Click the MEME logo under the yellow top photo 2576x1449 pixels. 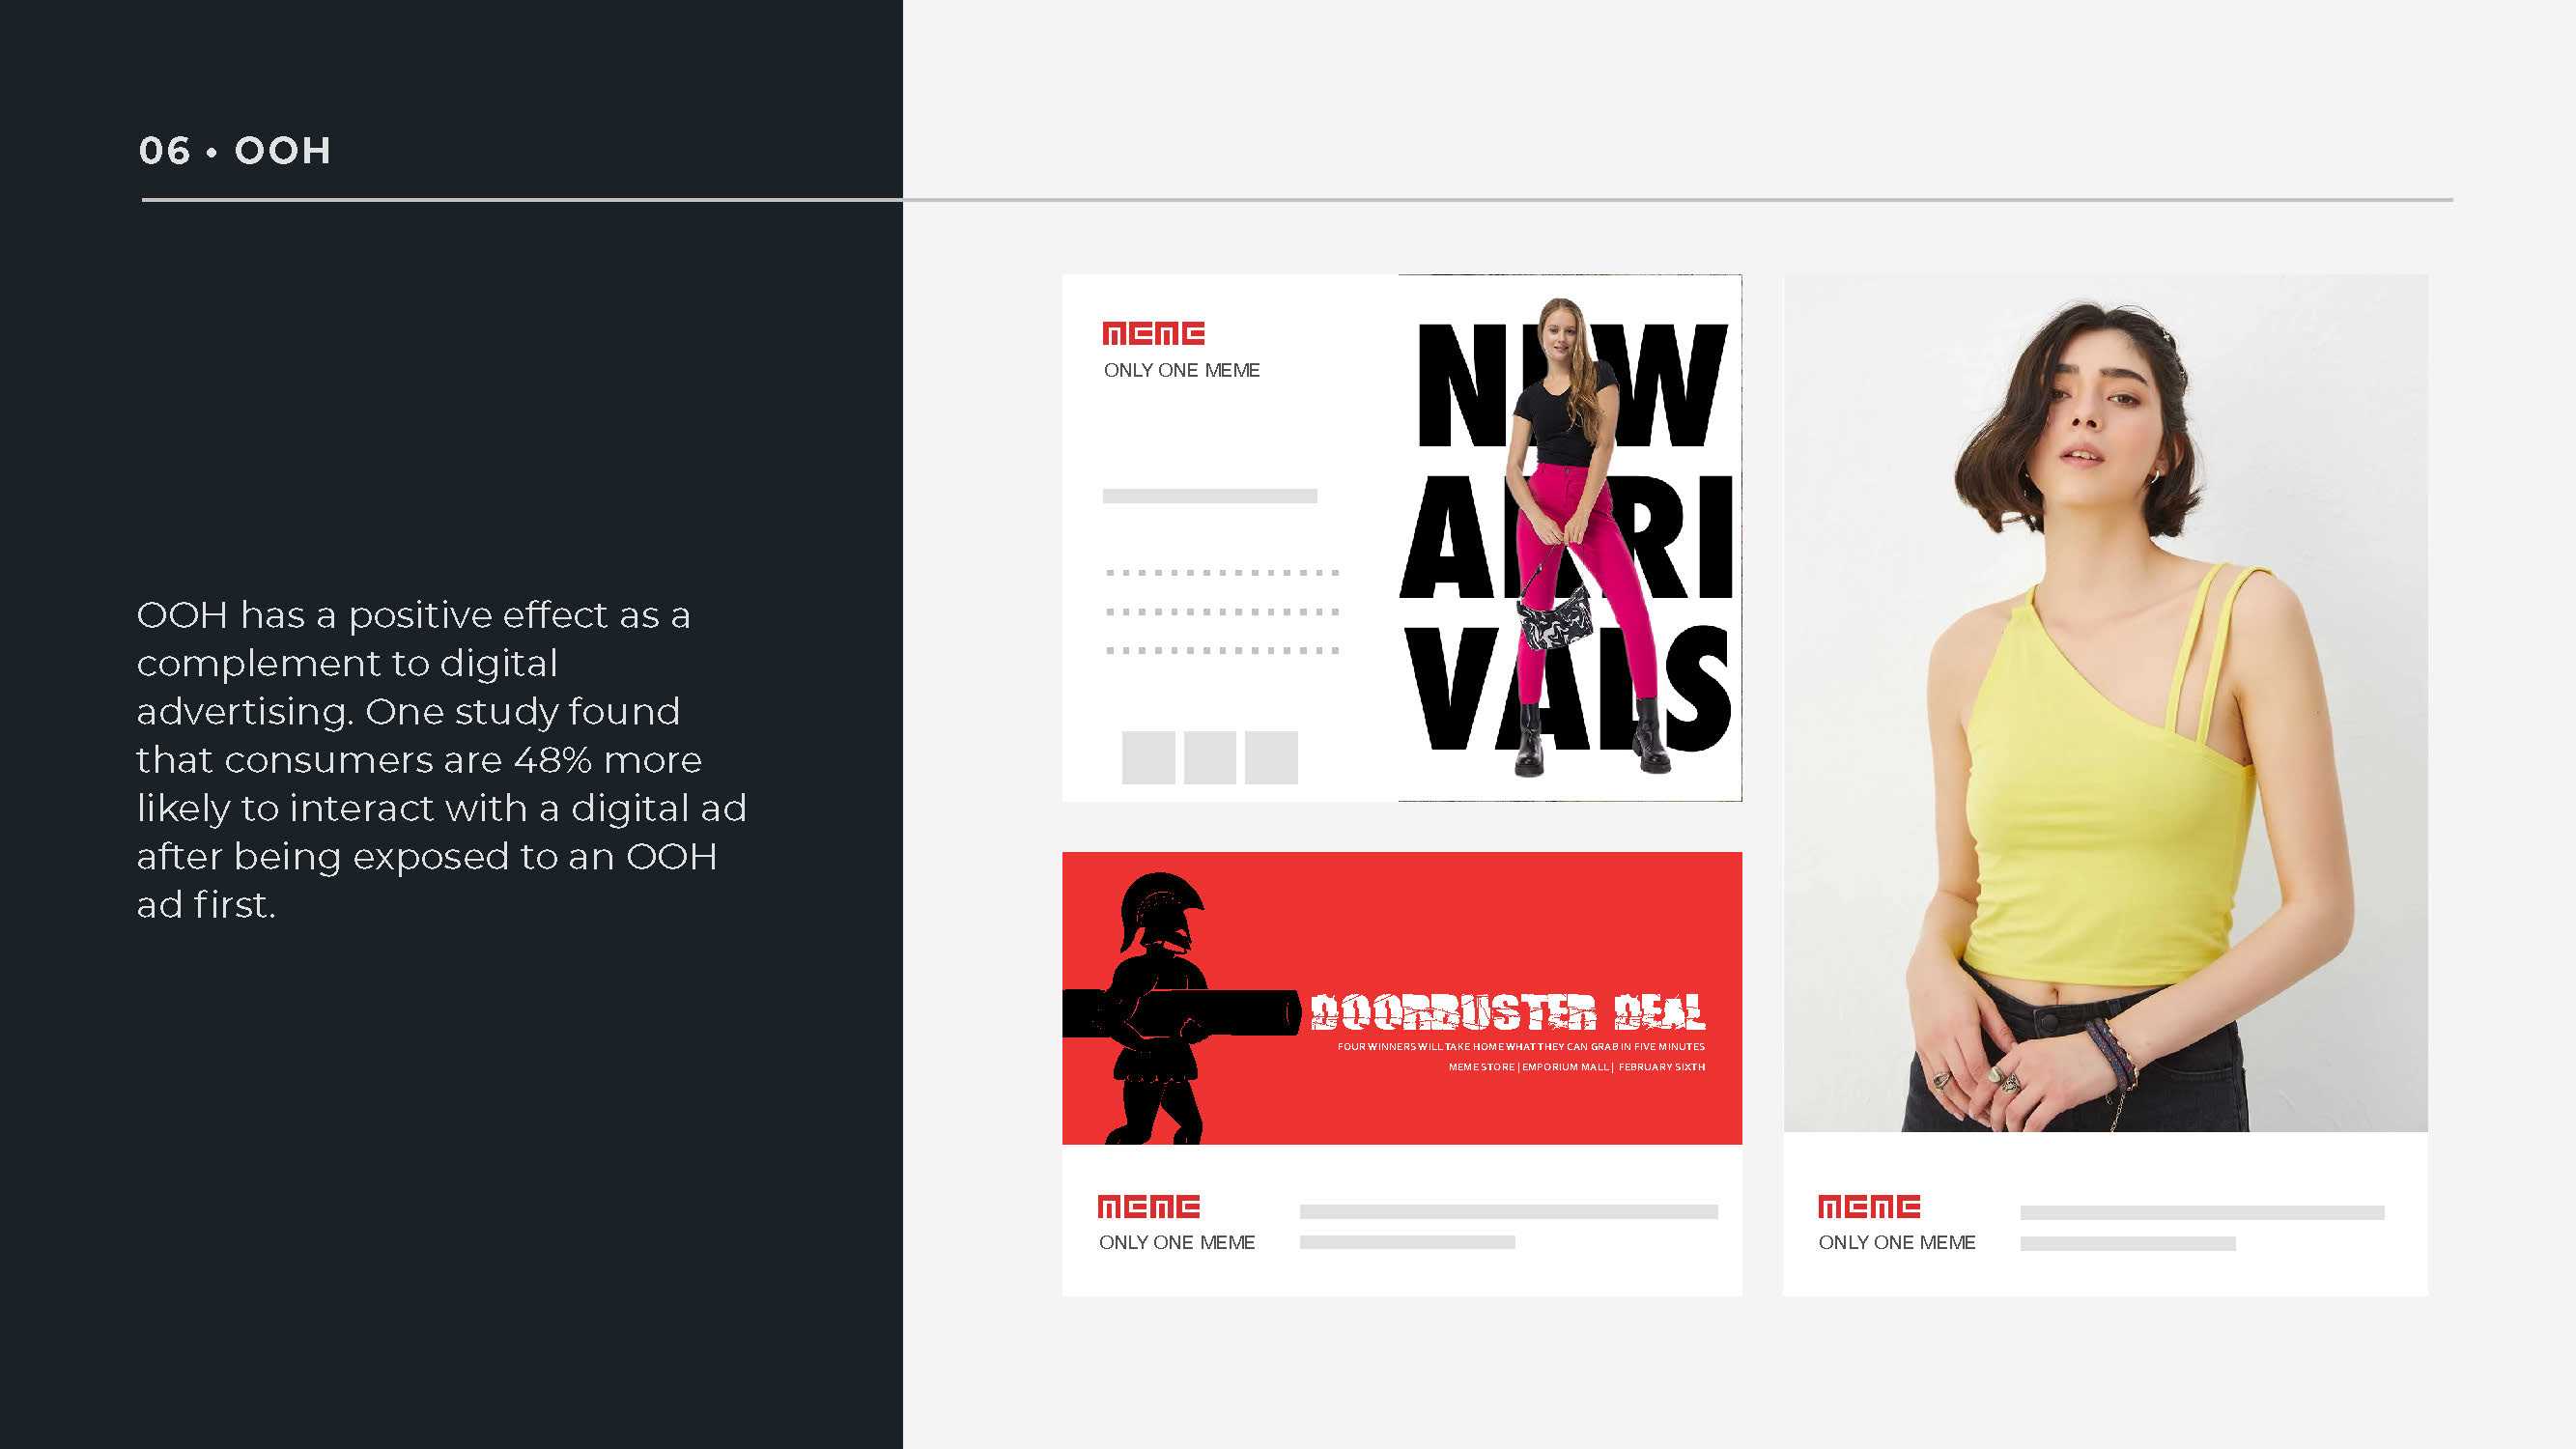click(1868, 1206)
